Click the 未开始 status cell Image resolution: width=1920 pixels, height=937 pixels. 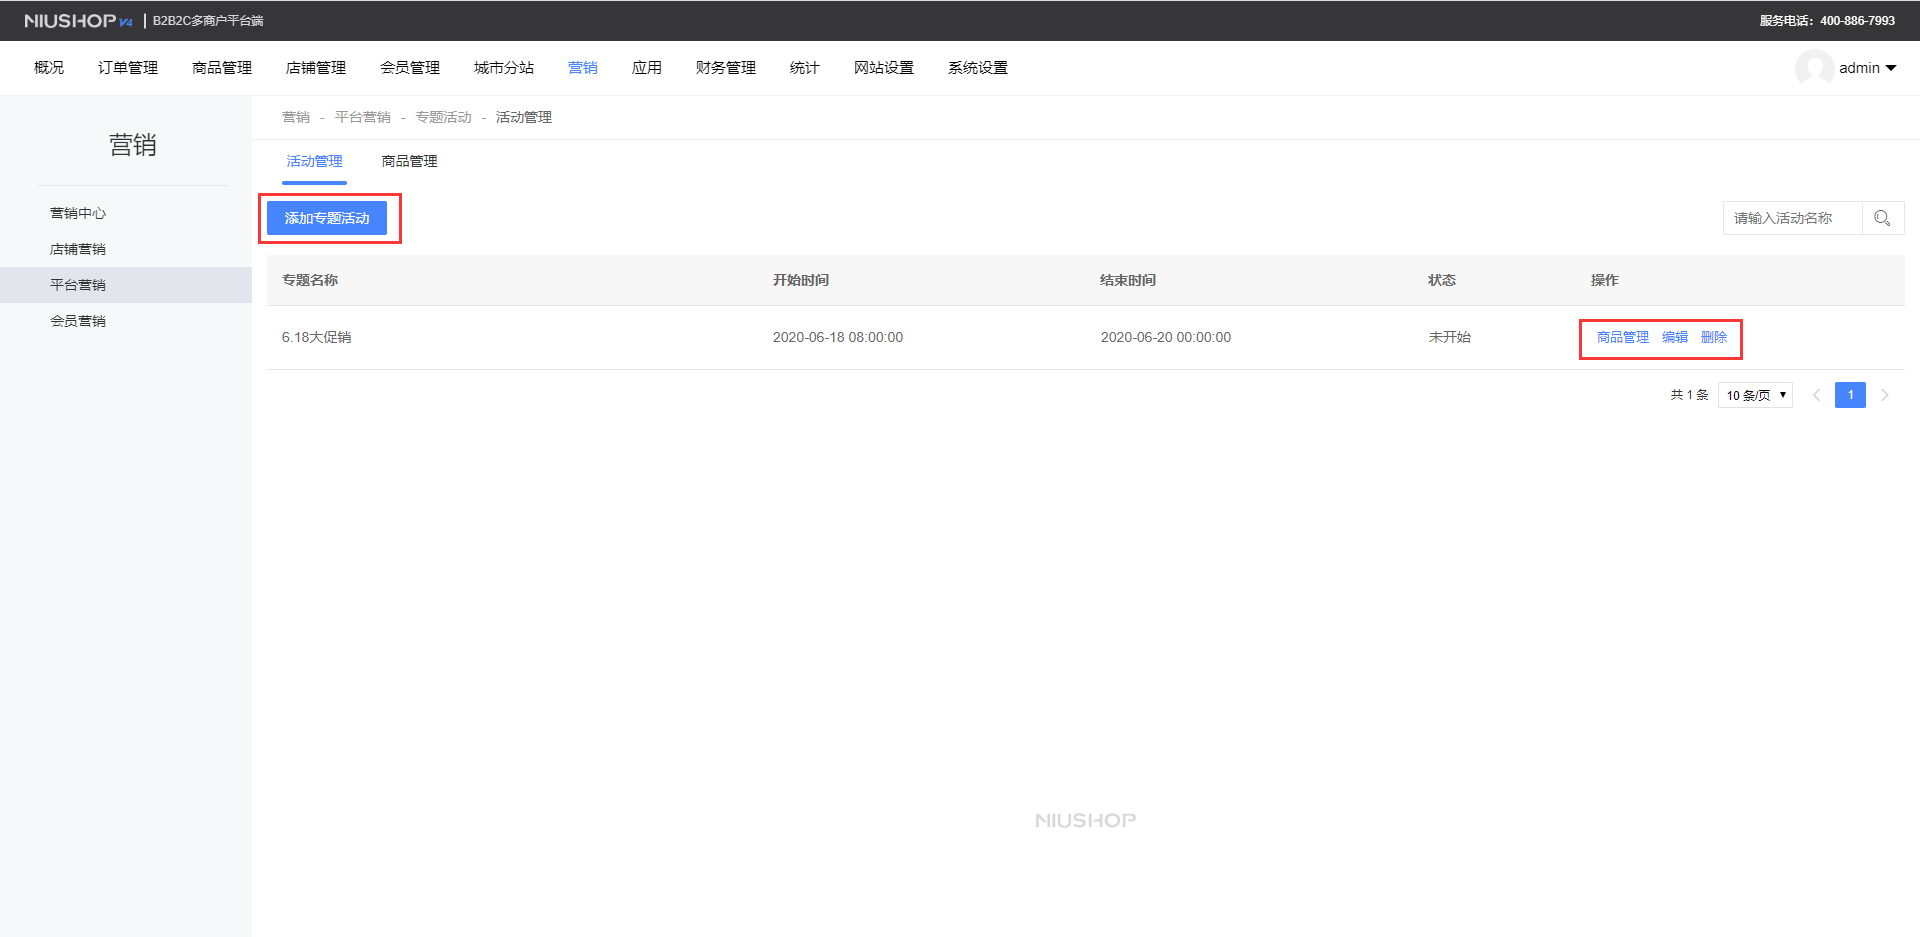pyautogui.click(x=1449, y=337)
